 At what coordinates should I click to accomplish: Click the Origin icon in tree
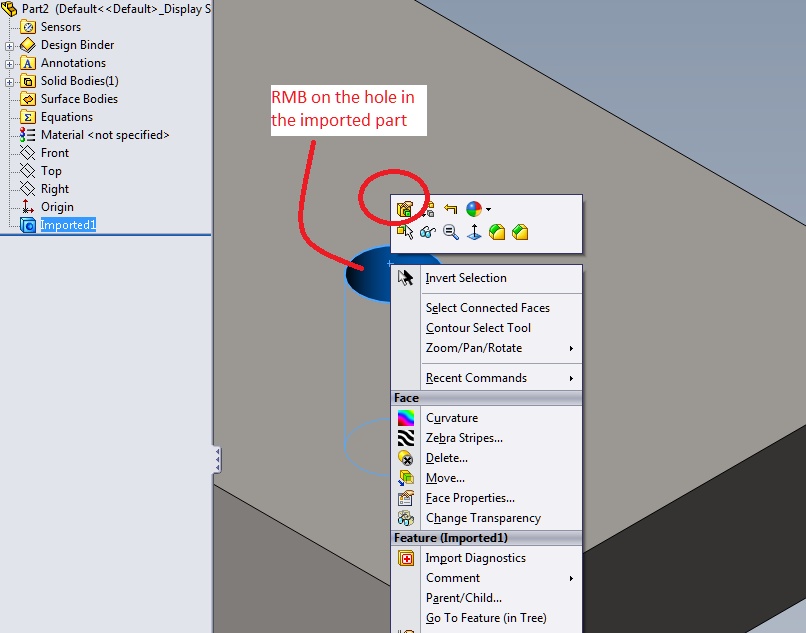28,207
